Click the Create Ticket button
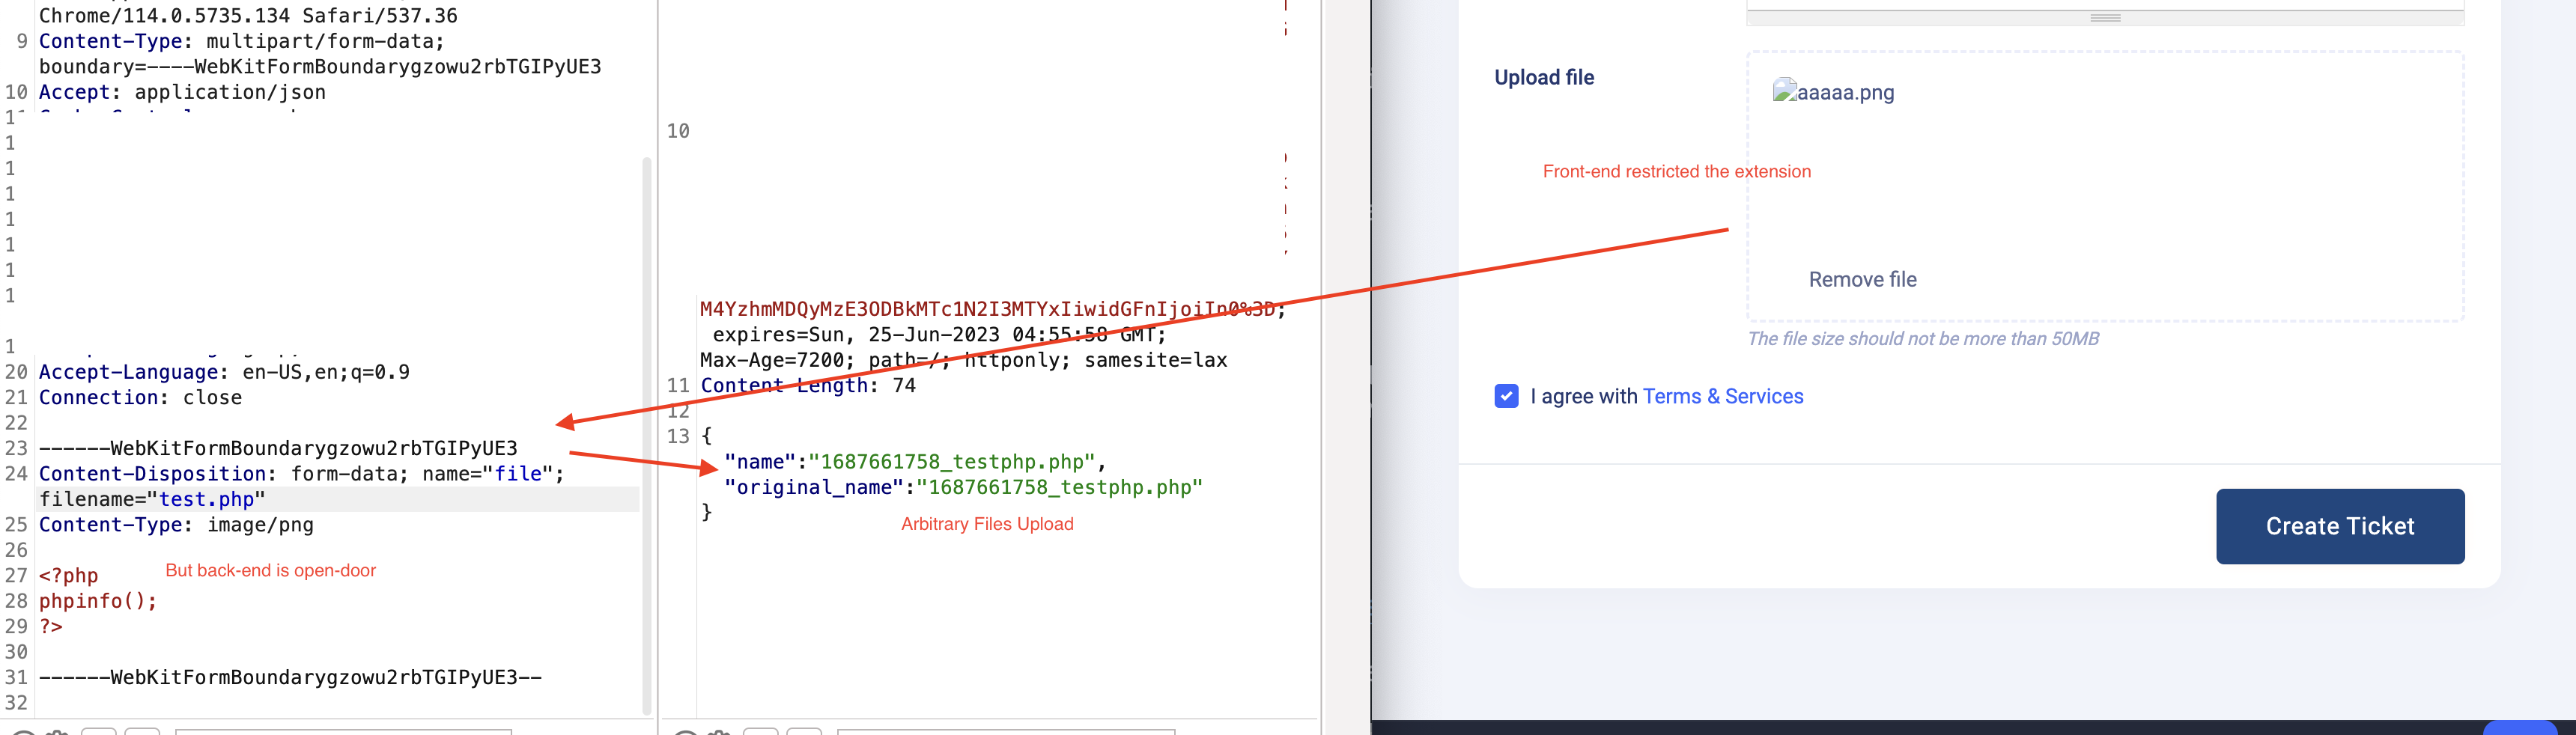Screen dimensions: 2576x735 point(2339,526)
